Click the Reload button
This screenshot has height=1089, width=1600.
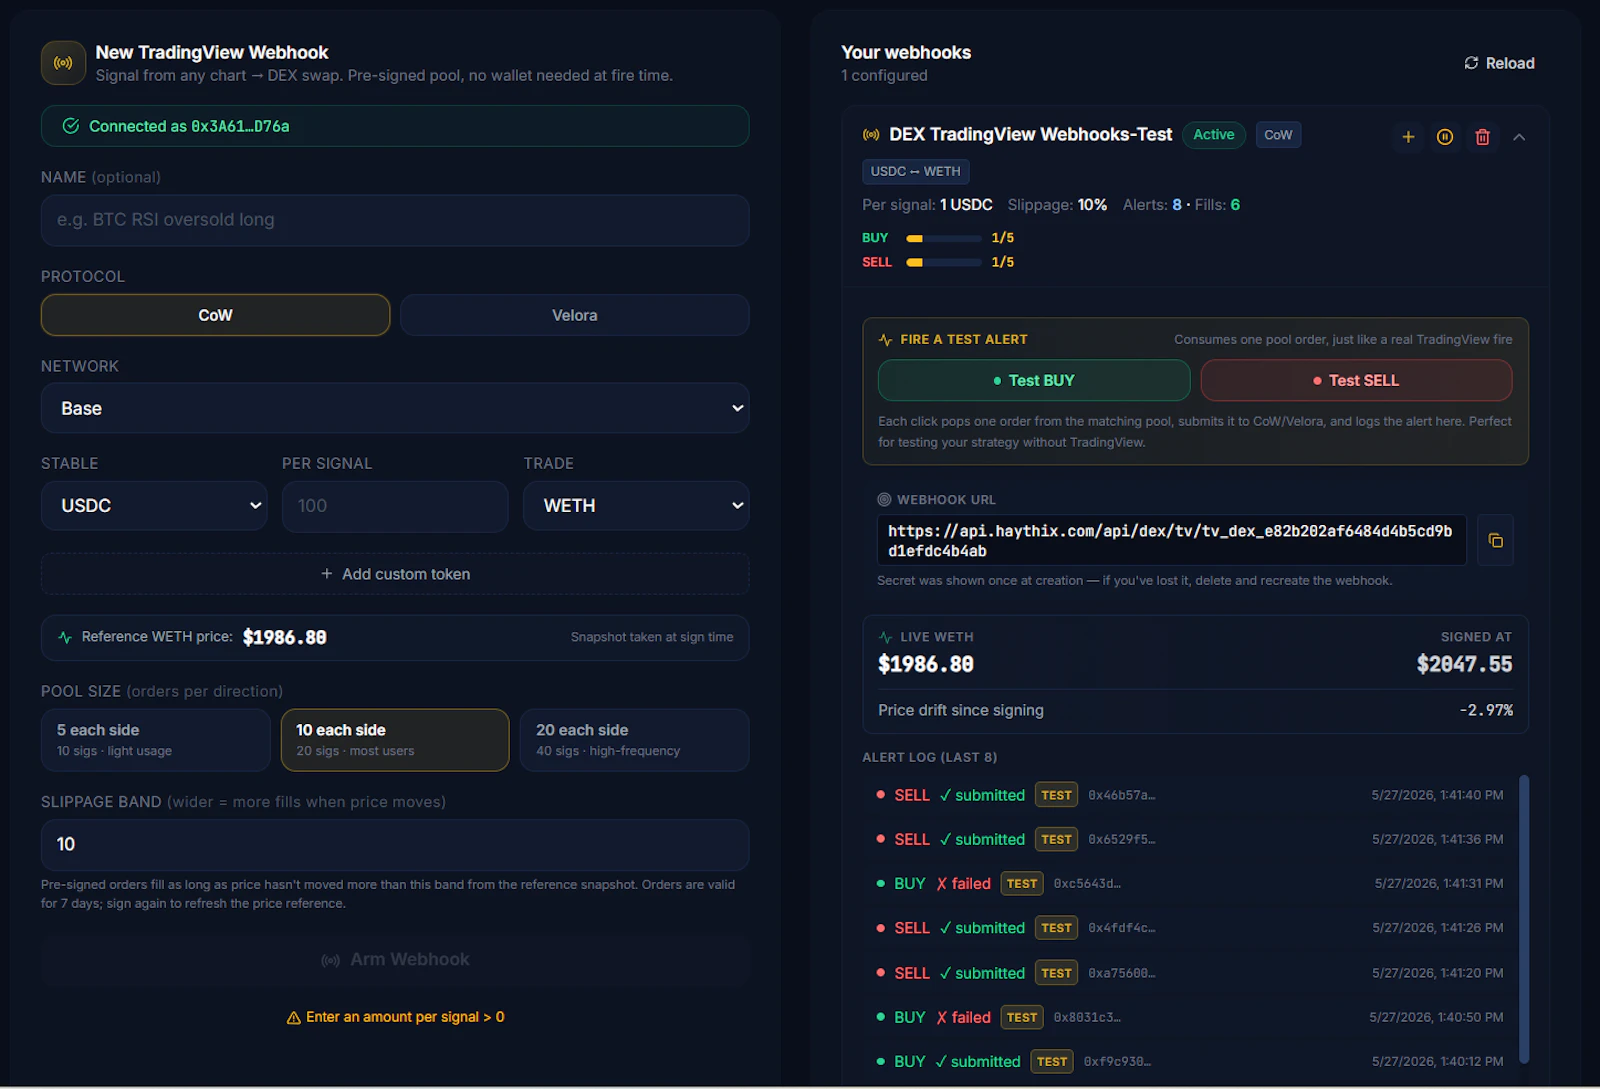[x=1499, y=63]
